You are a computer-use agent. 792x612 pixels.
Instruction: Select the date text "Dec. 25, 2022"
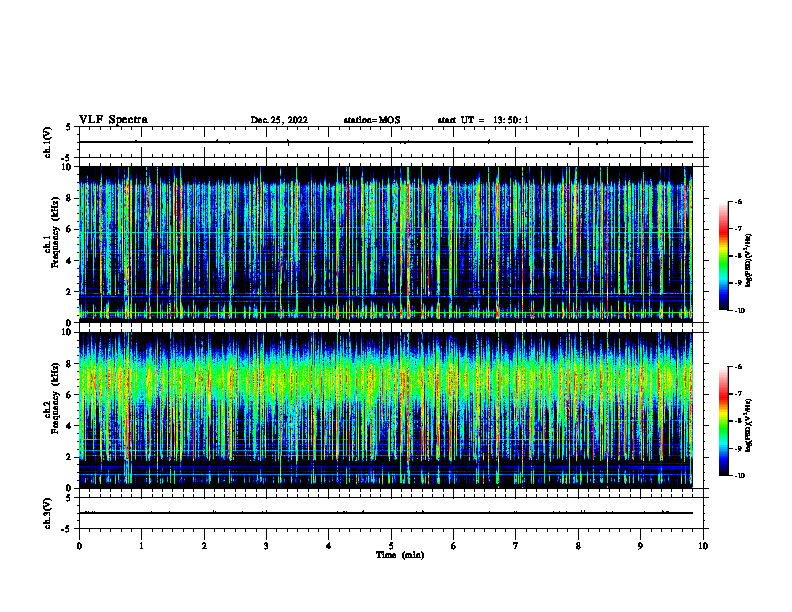(279, 120)
